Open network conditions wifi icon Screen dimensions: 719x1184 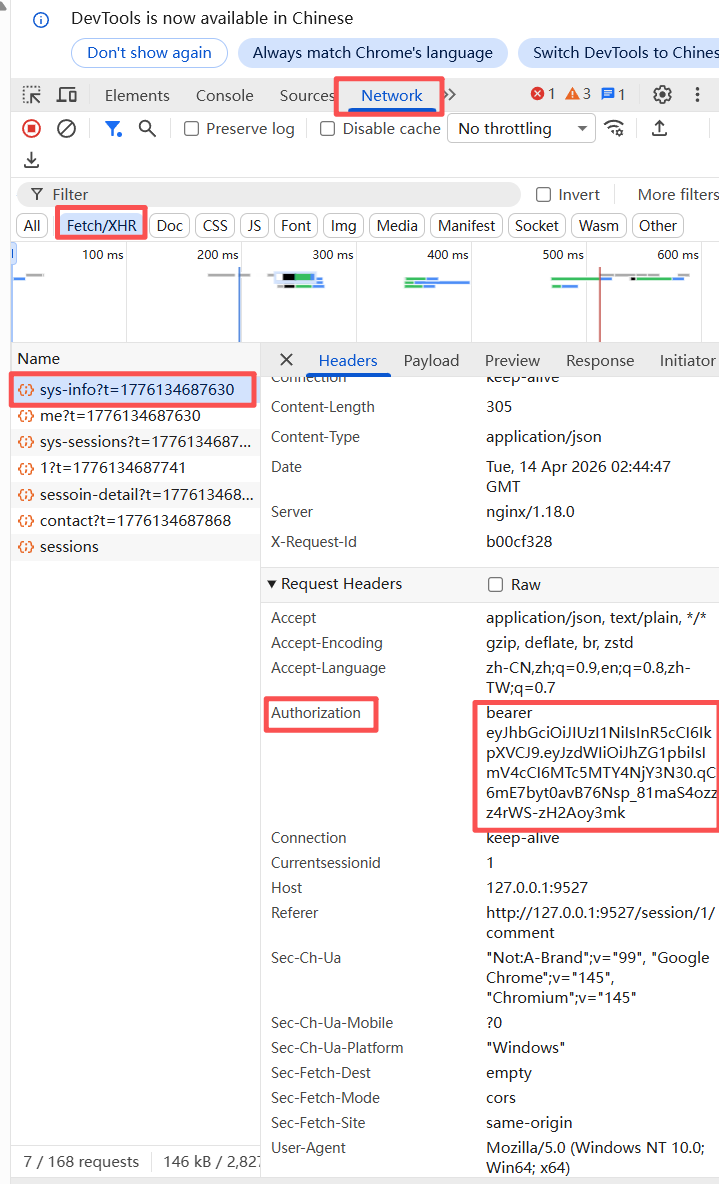[x=614, y=128]
